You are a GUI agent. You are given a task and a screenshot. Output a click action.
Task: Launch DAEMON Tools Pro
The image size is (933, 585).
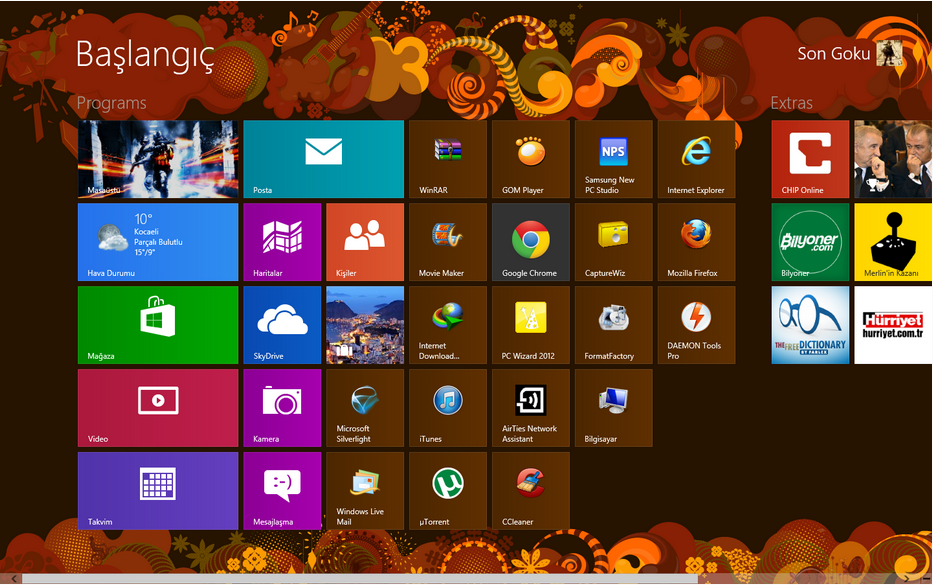(x=696, y=325)
